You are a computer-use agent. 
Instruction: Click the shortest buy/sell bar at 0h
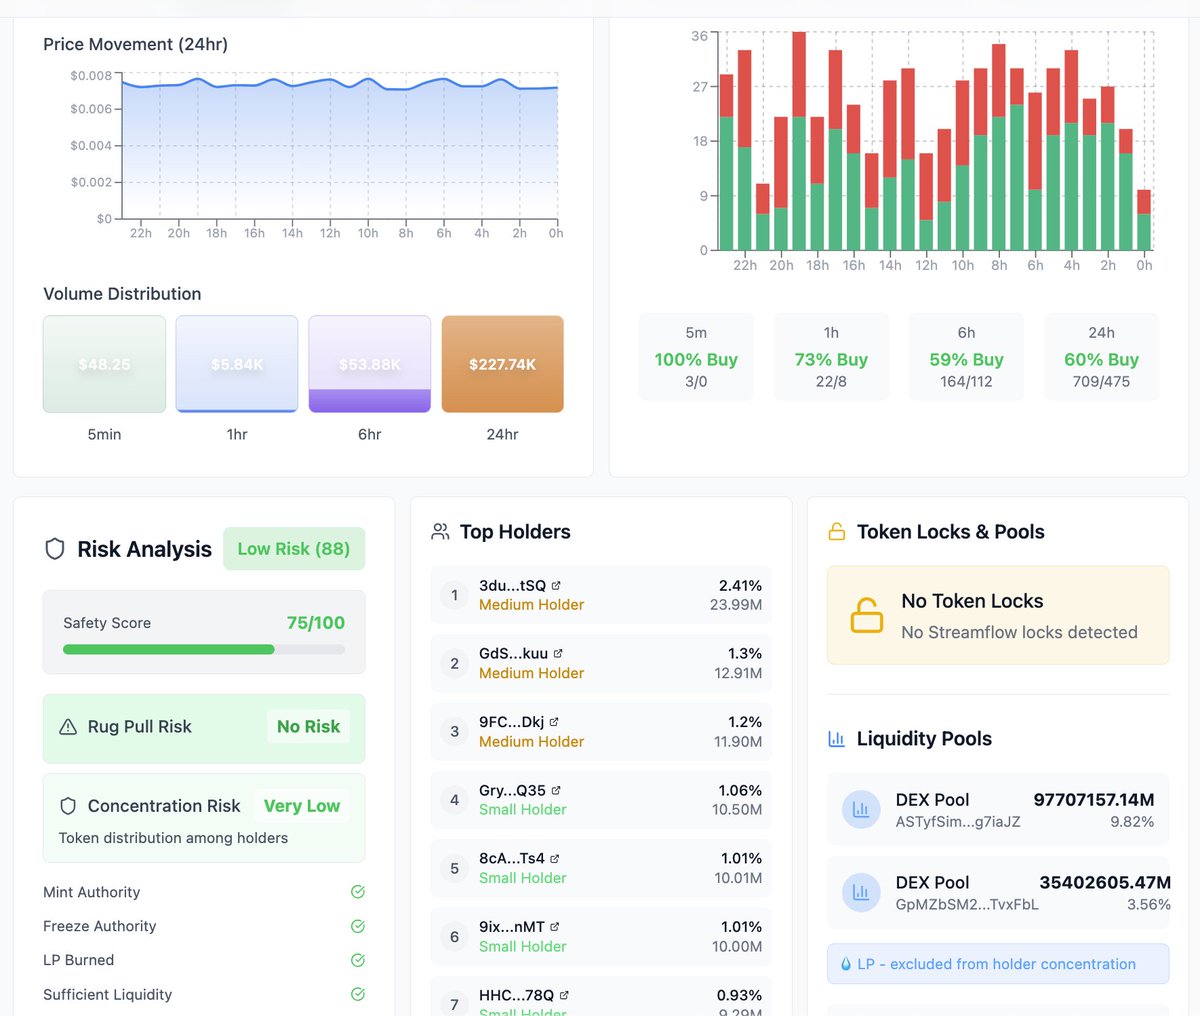(1144, 220)
